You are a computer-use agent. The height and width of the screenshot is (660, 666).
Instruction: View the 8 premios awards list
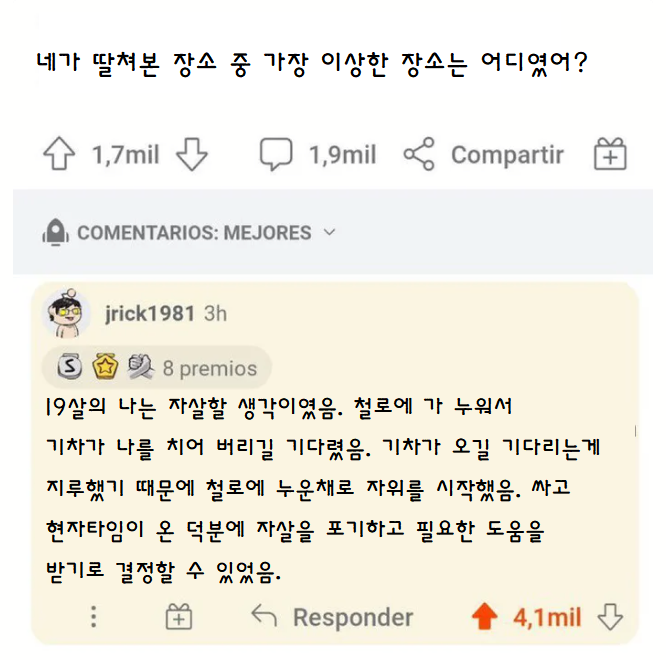pos(209,368)
